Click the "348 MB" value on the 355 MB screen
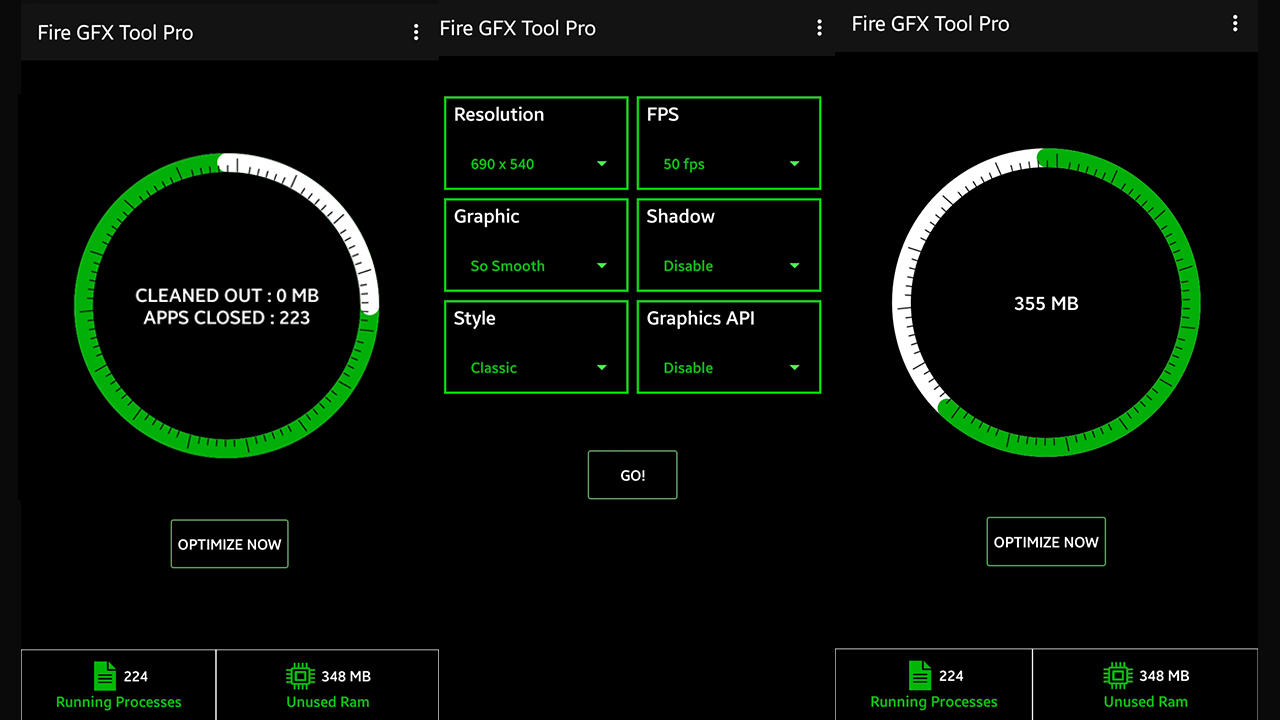 point(1164,676)
